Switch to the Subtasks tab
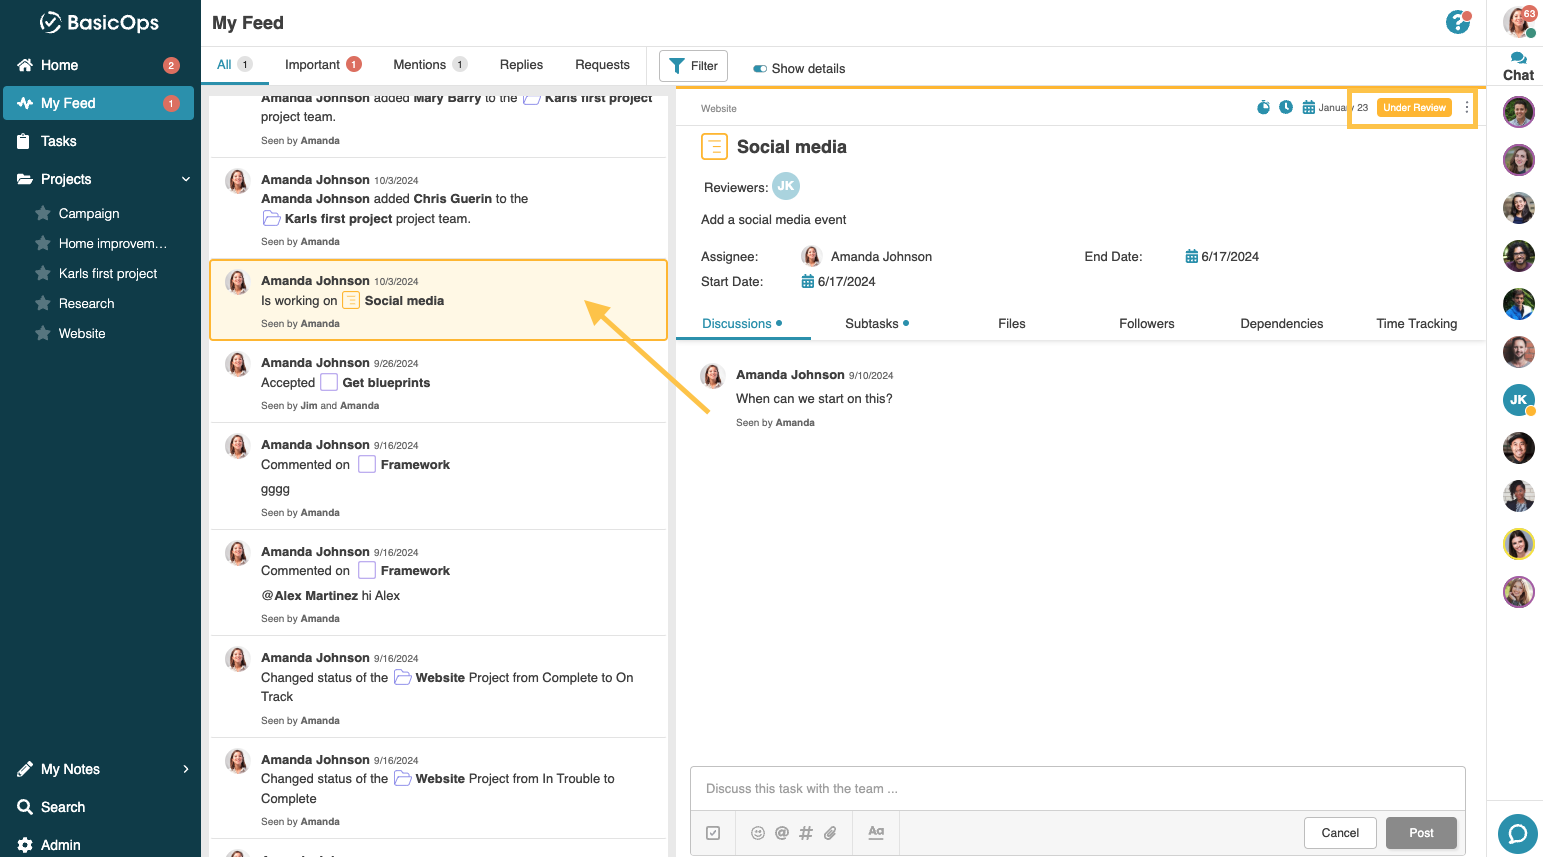 click(872, 324)
